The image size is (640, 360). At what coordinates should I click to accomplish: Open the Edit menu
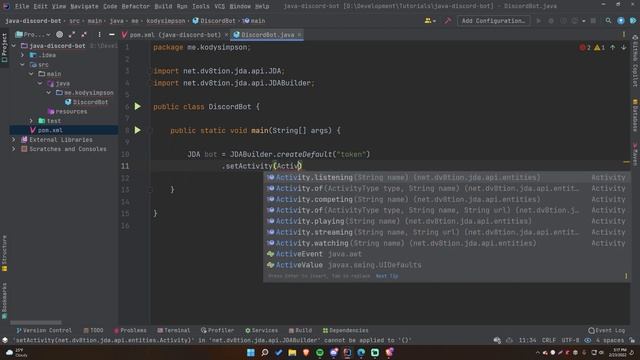click(x=40, y=6)
